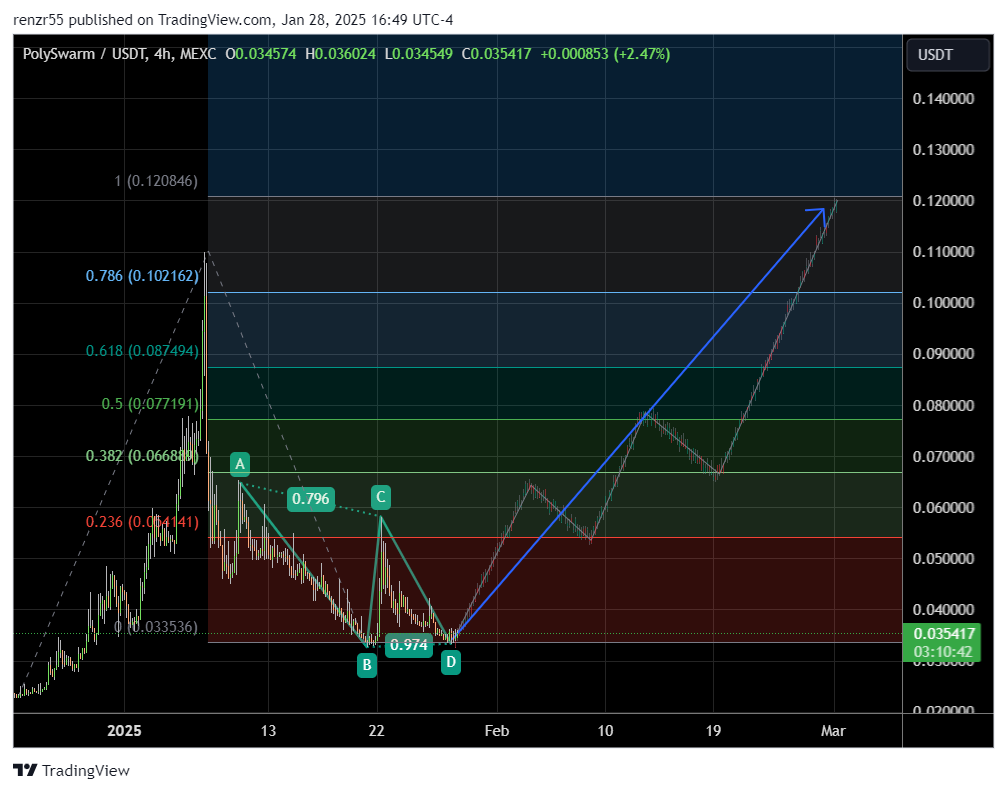Click the 0.120000 price axis label

coord(943,200)
